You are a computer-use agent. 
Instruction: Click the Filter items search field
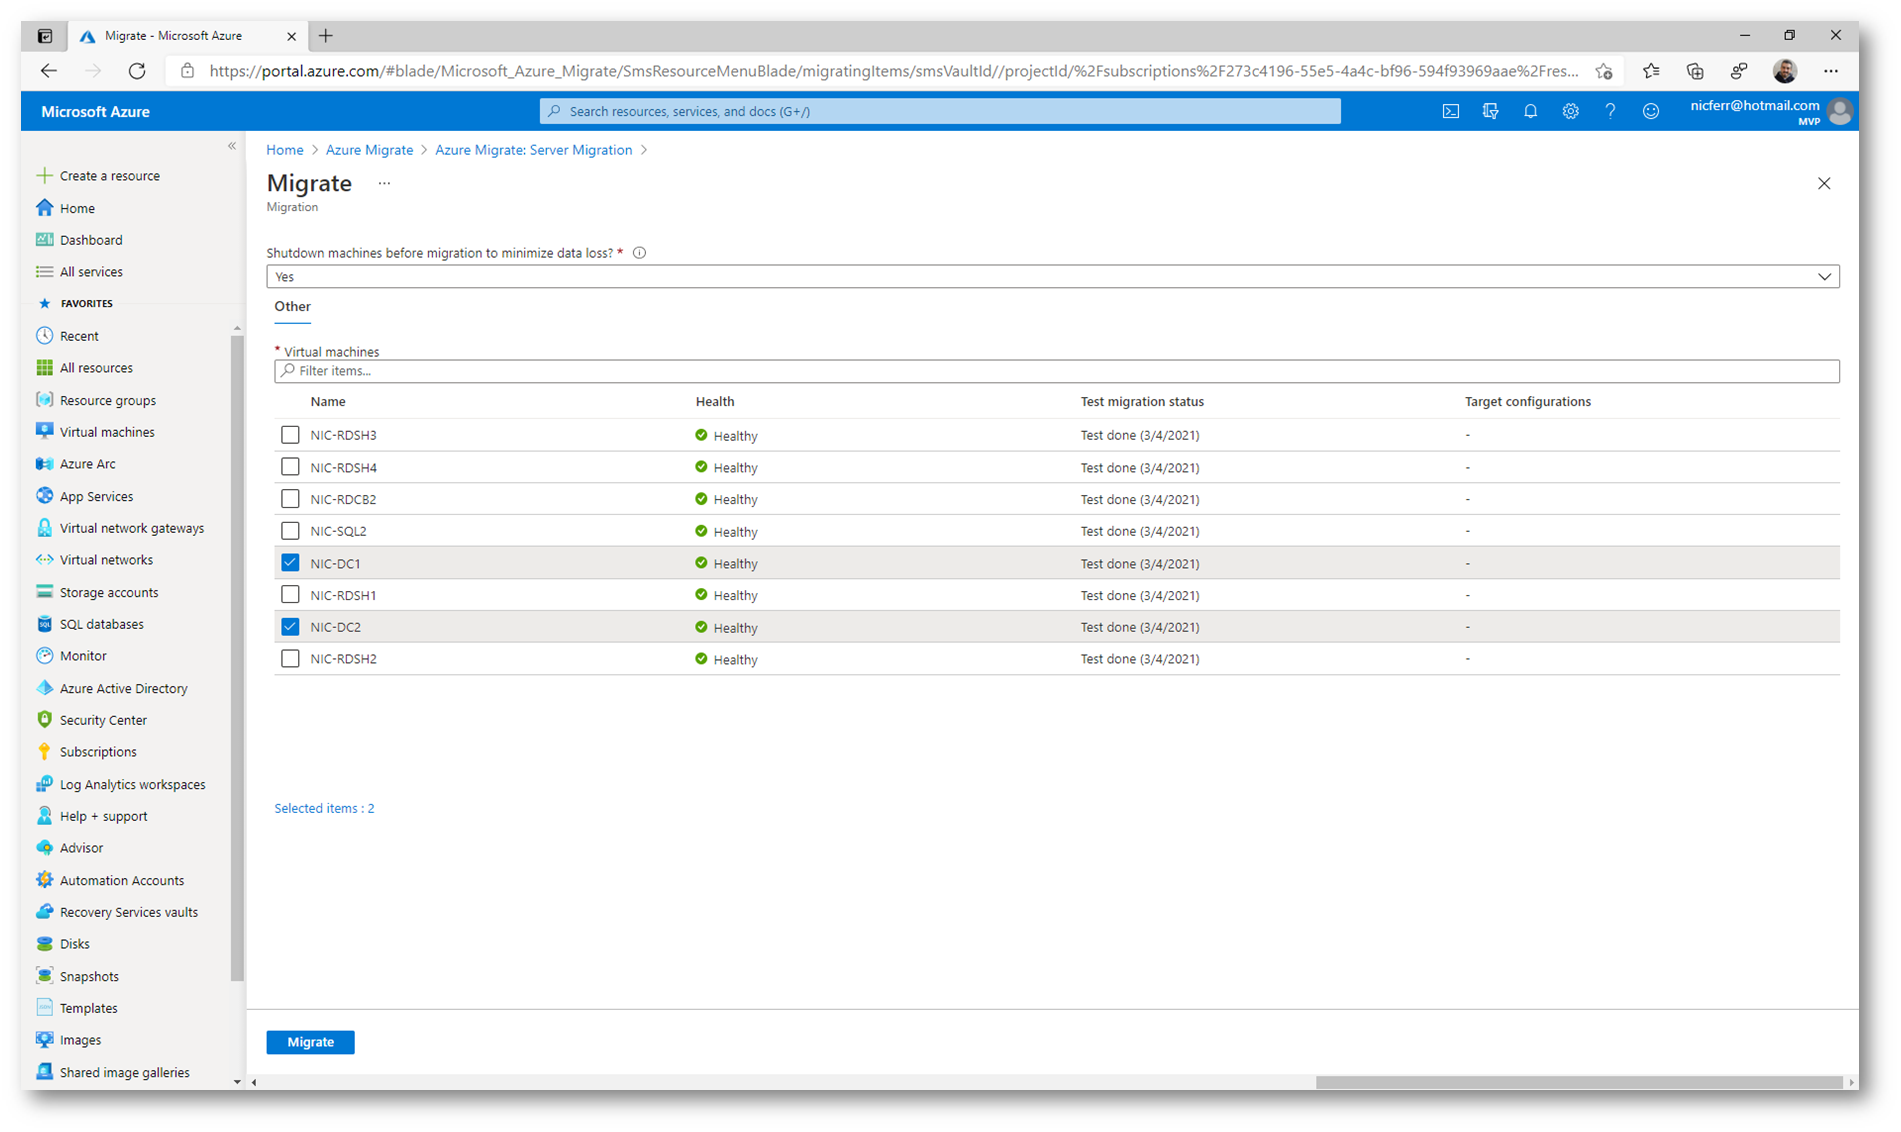click(x=1056, y=371)
